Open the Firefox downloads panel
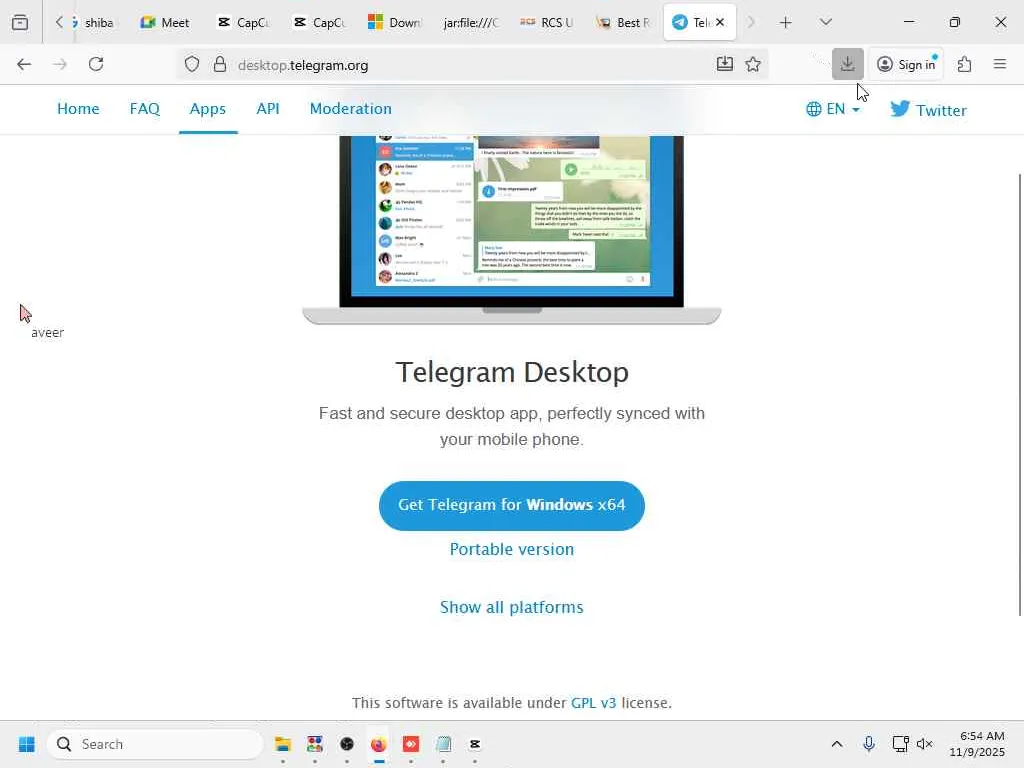The width and height of the screenshot is (1024, 768). 848,64
